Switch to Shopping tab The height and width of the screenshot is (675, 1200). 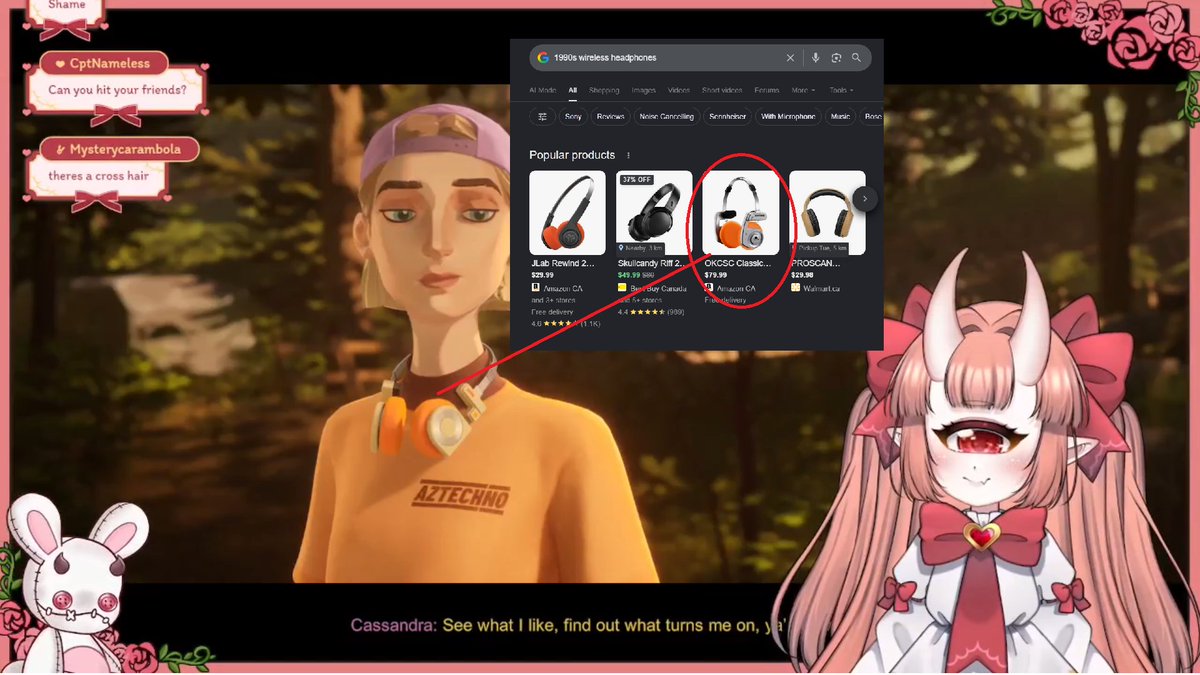click(x=604, y=90)
